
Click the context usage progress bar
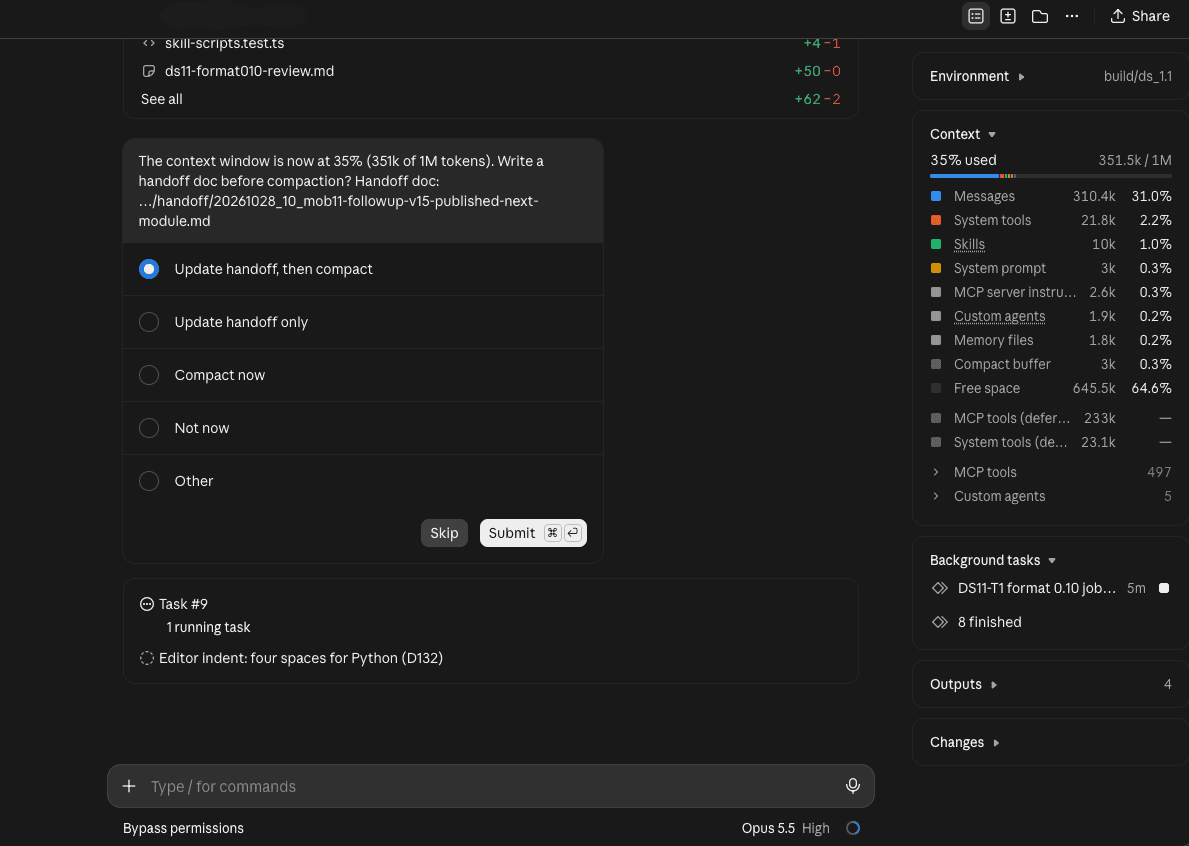point(1050,176)
